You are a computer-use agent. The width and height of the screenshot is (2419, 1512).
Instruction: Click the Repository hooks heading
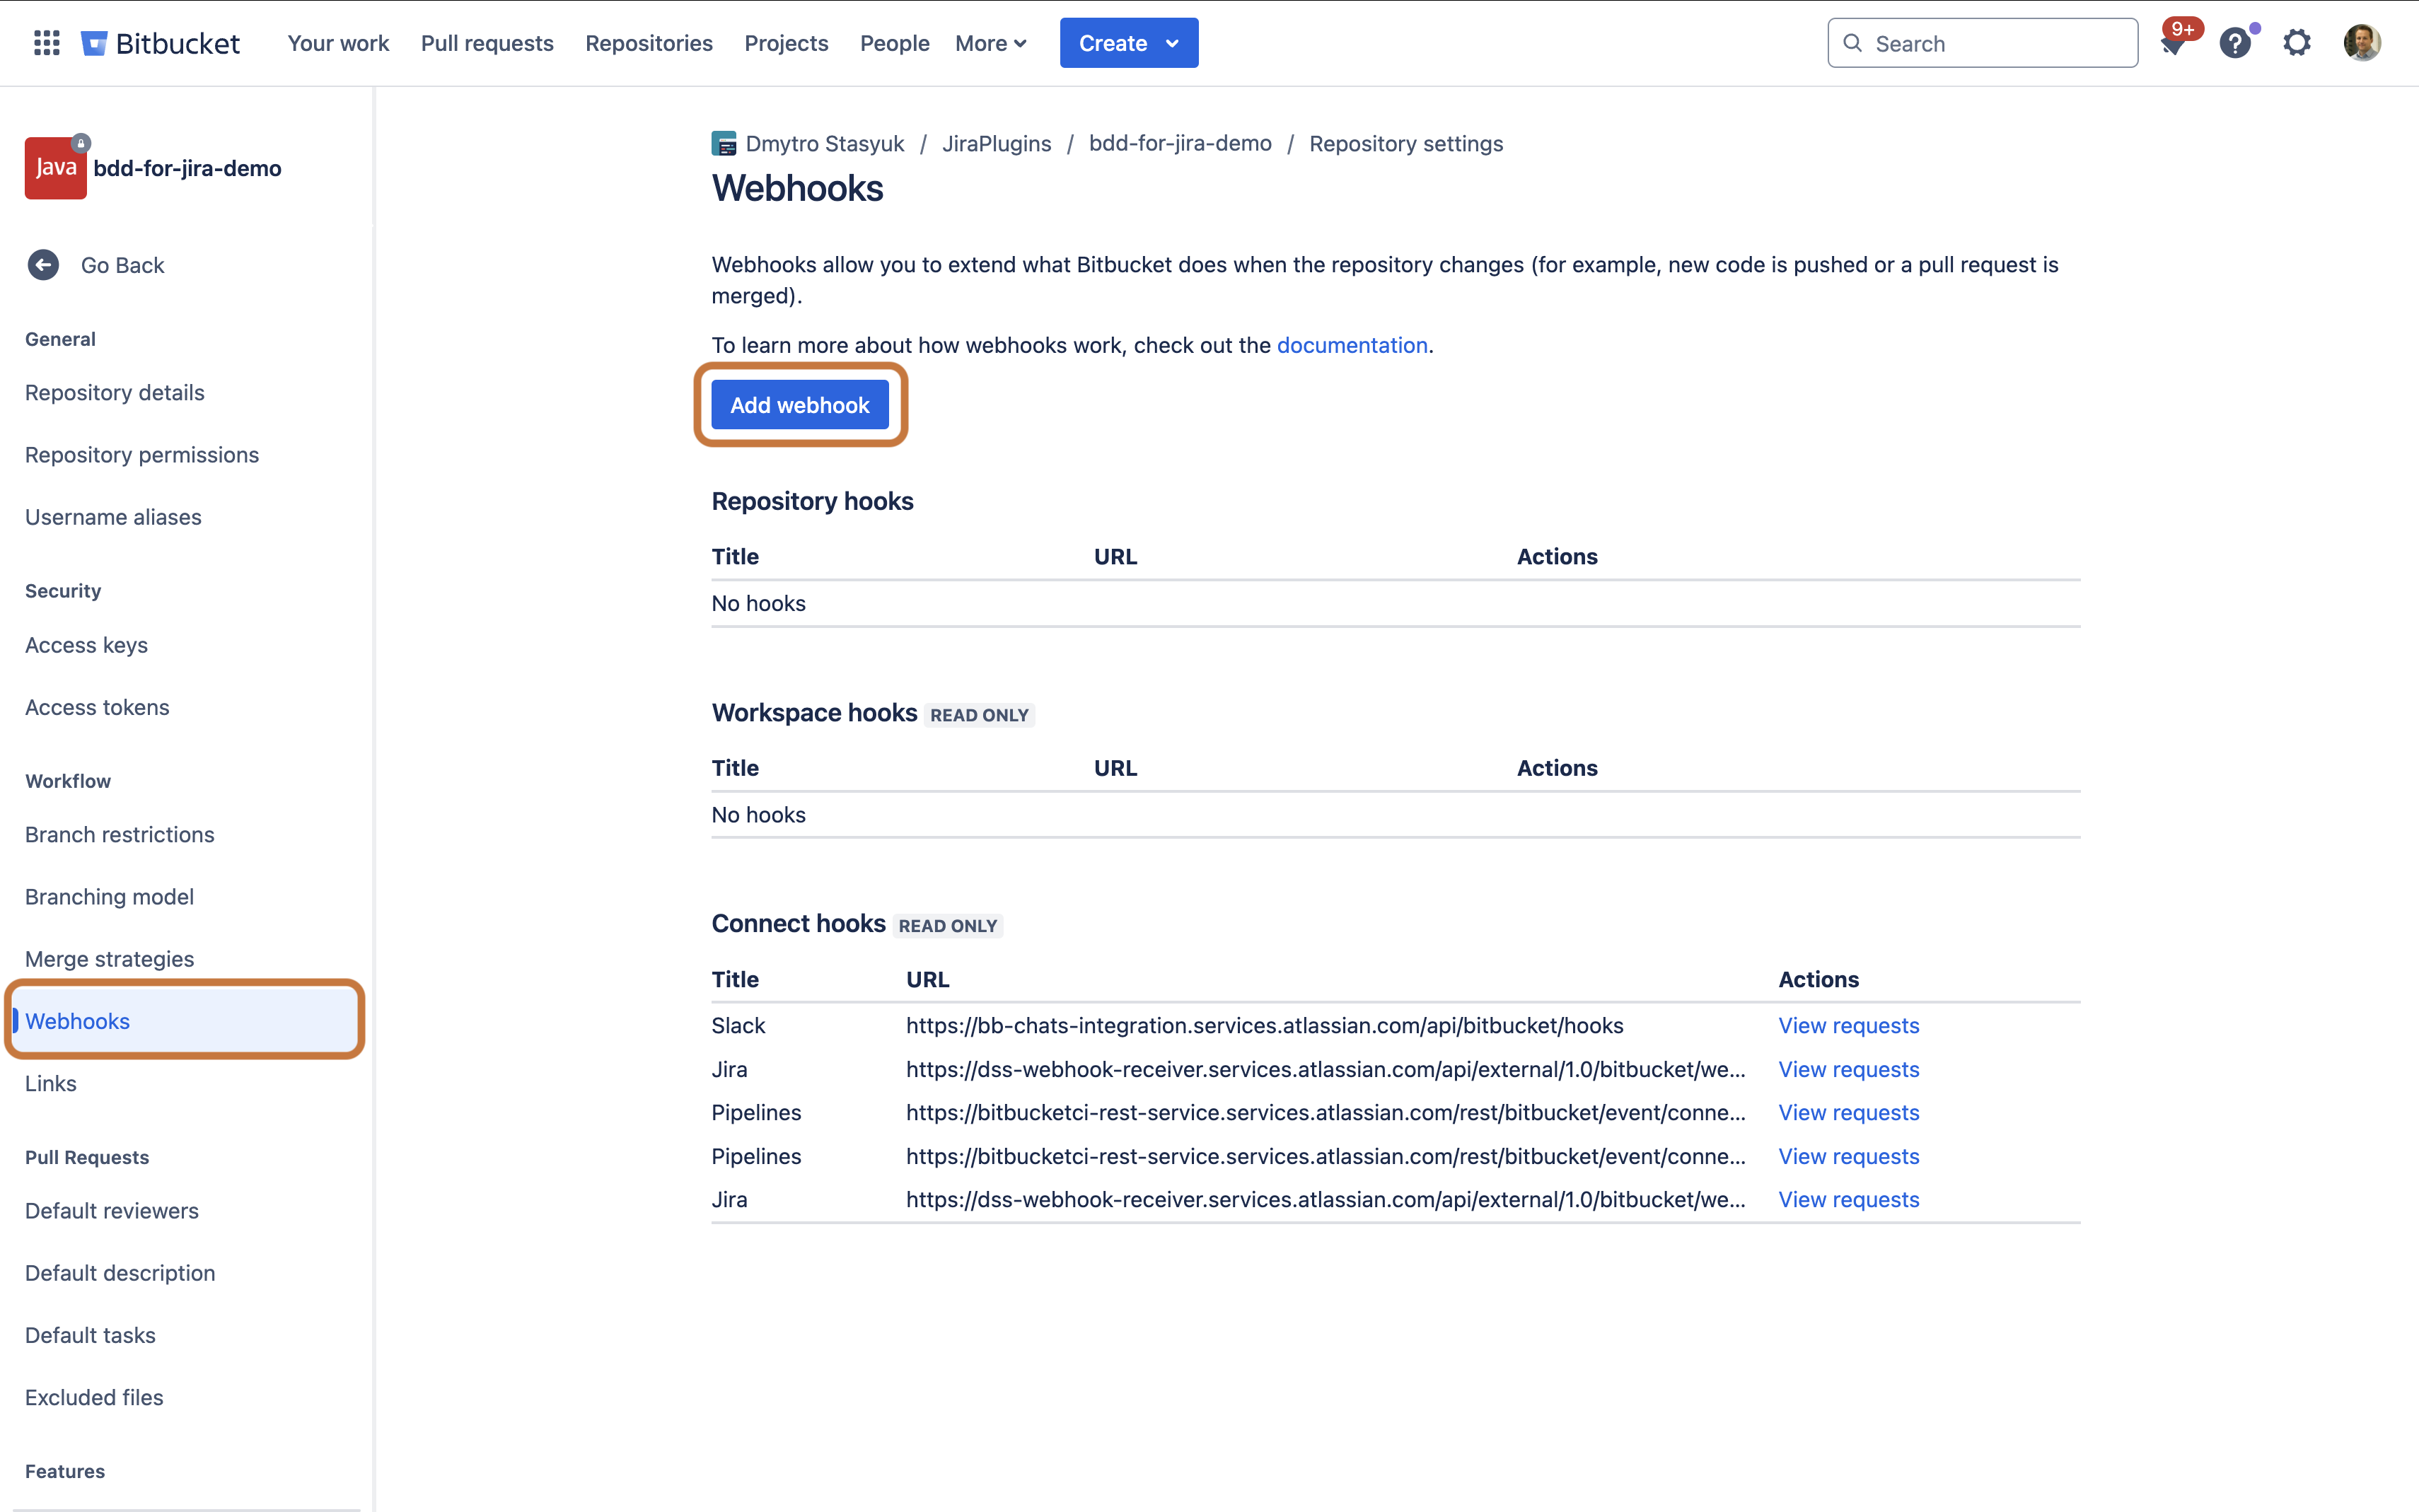tap(812, 501)
